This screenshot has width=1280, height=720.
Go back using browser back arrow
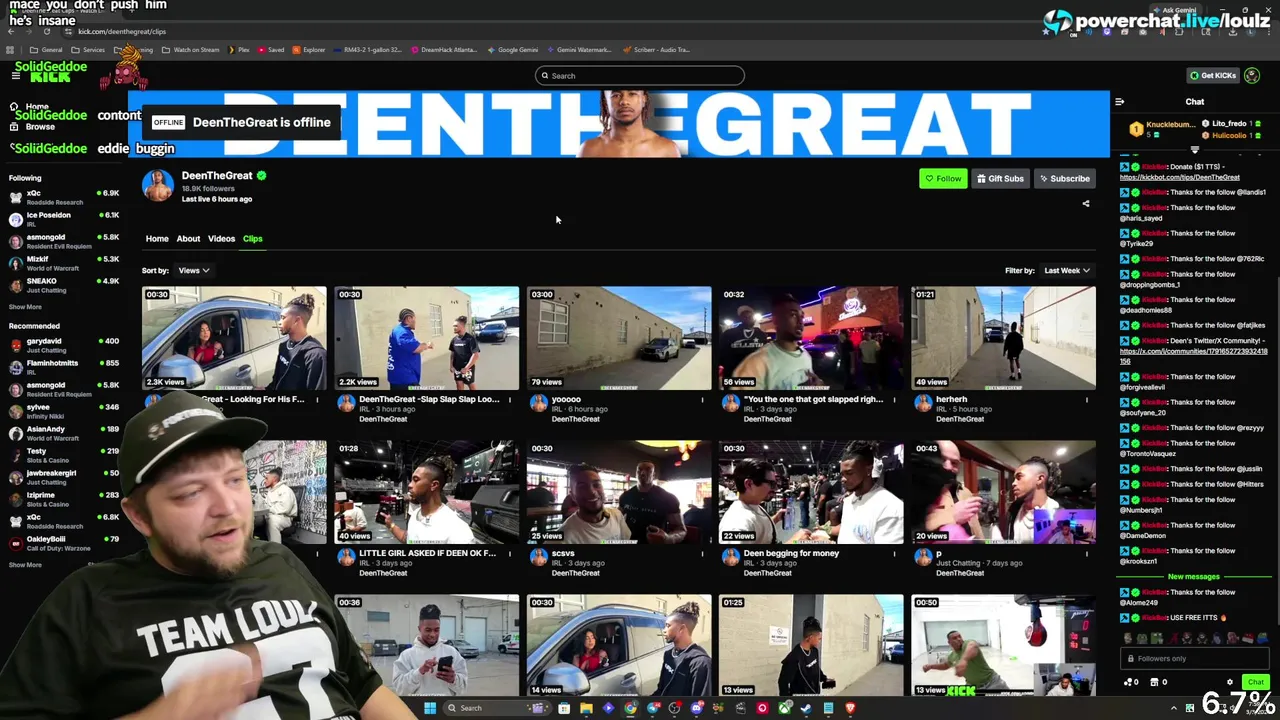click(x=11, y=31)
